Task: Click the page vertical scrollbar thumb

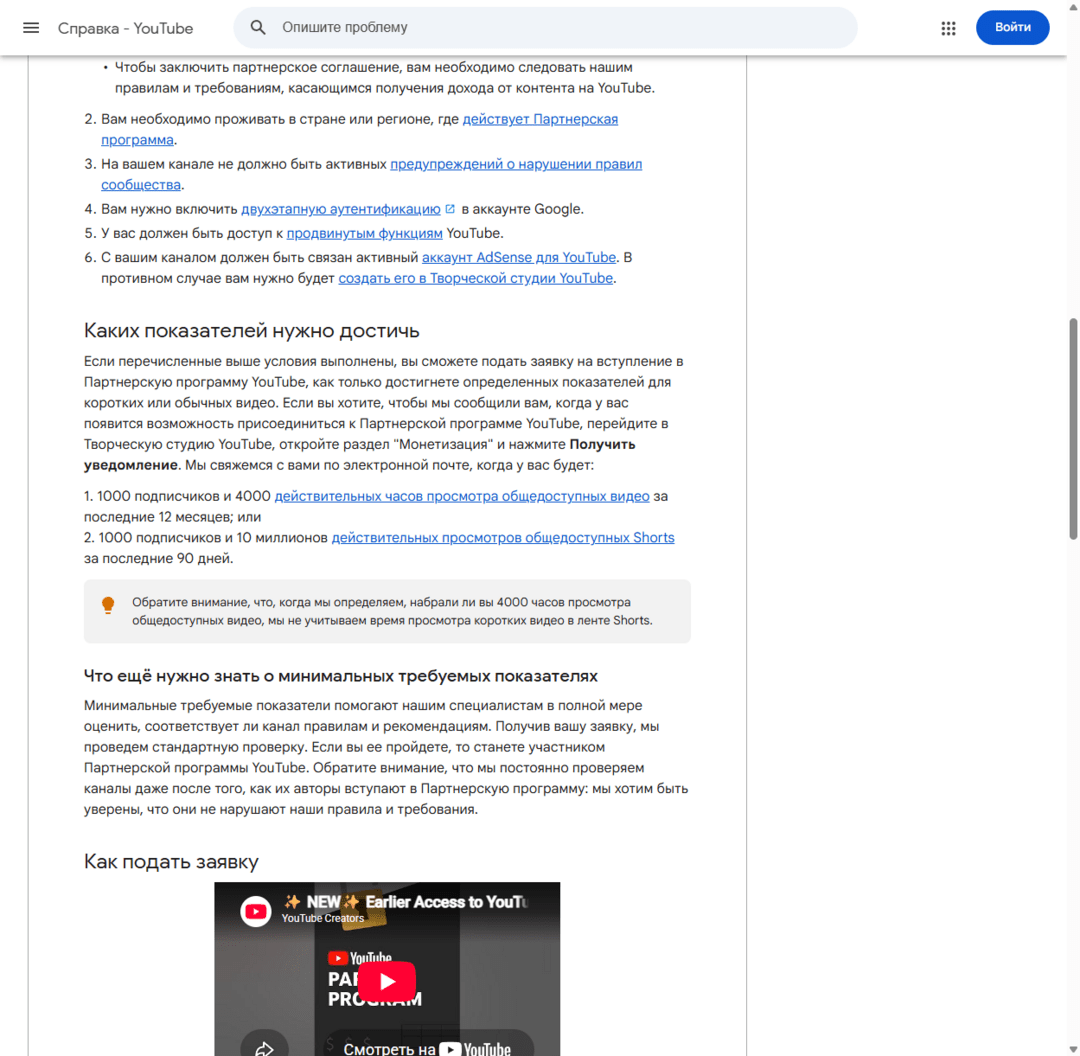Action: [1072, 428]
